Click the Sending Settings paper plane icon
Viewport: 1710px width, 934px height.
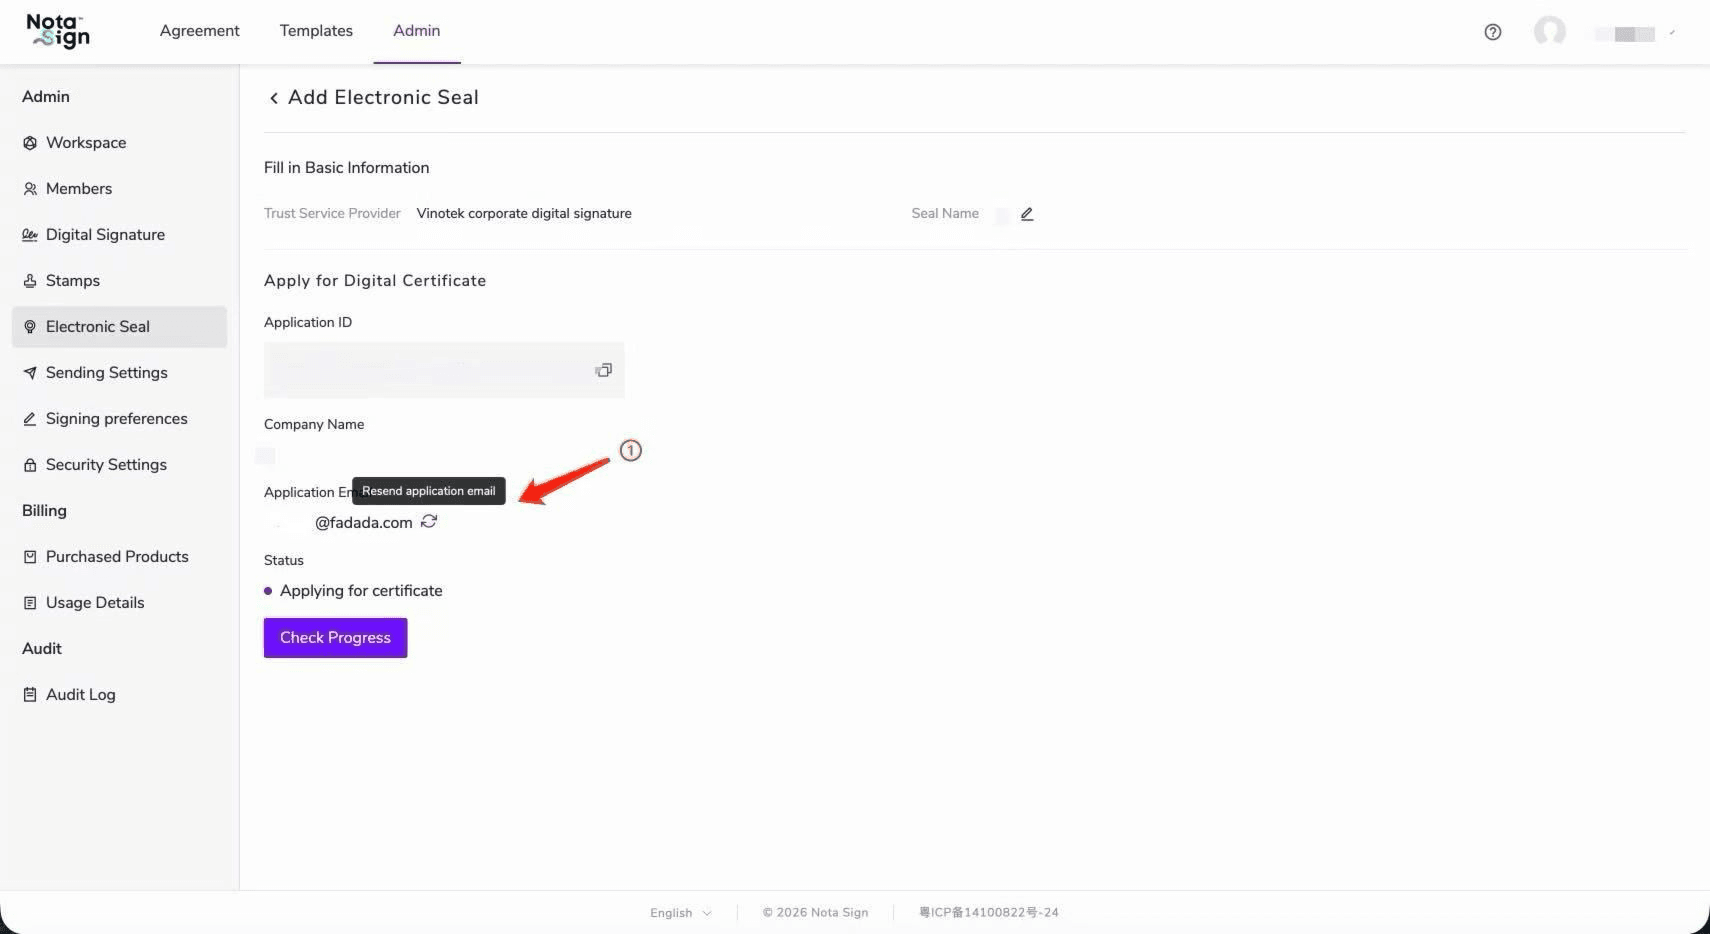tap(30, 373)
